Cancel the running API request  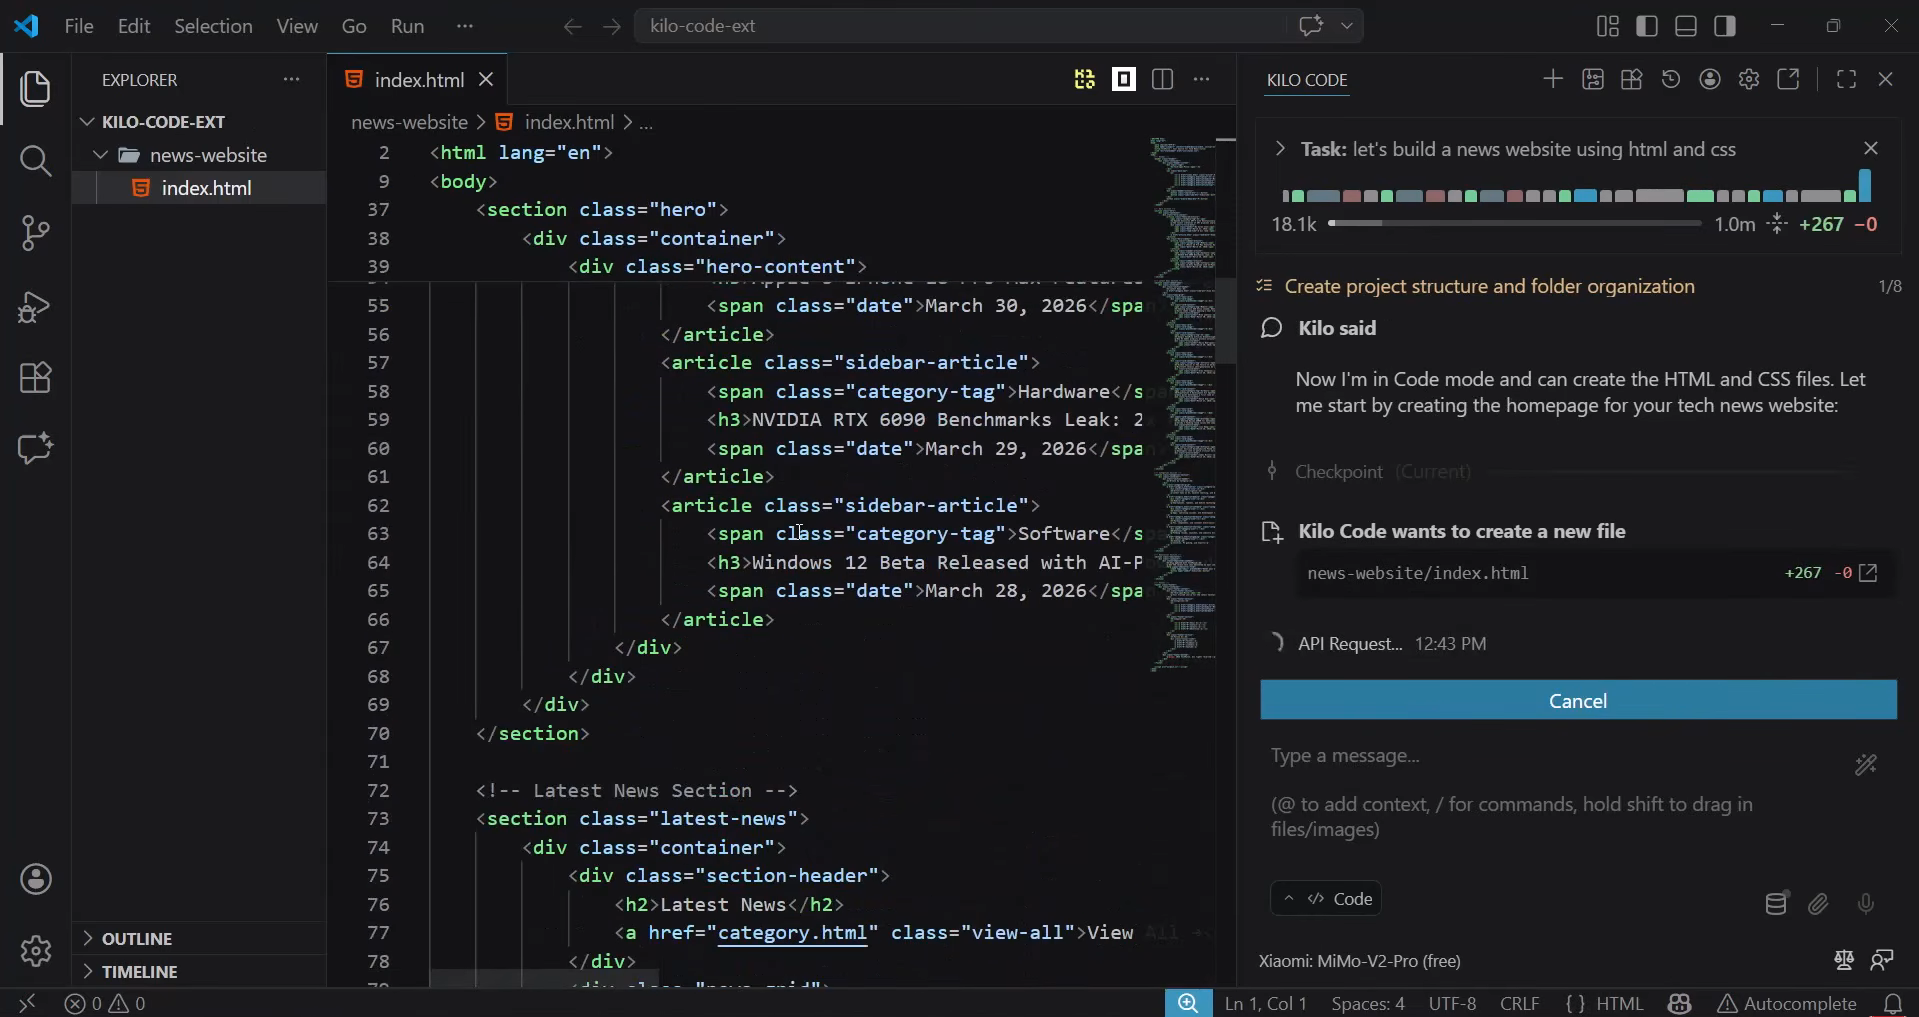(1578, 700)
